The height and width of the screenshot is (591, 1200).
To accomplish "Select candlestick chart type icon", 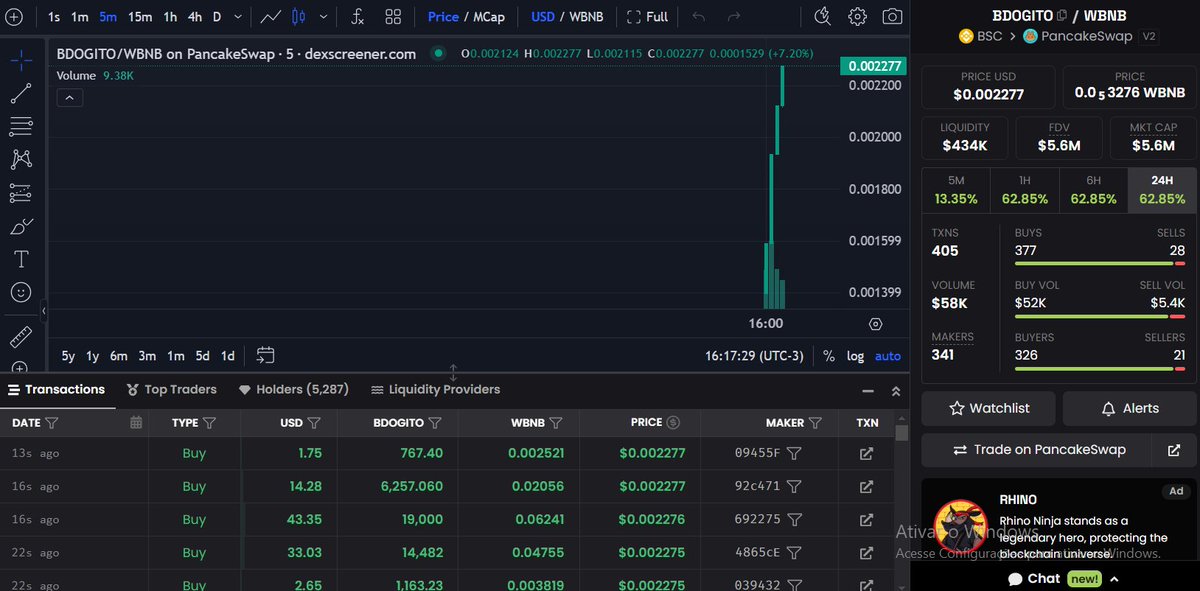I will click(298, 17).
